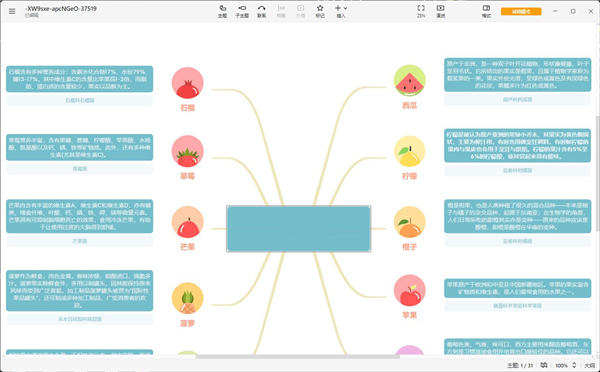
Task: Open the 100% zoom percentage selector
Action: coord(561,365)
